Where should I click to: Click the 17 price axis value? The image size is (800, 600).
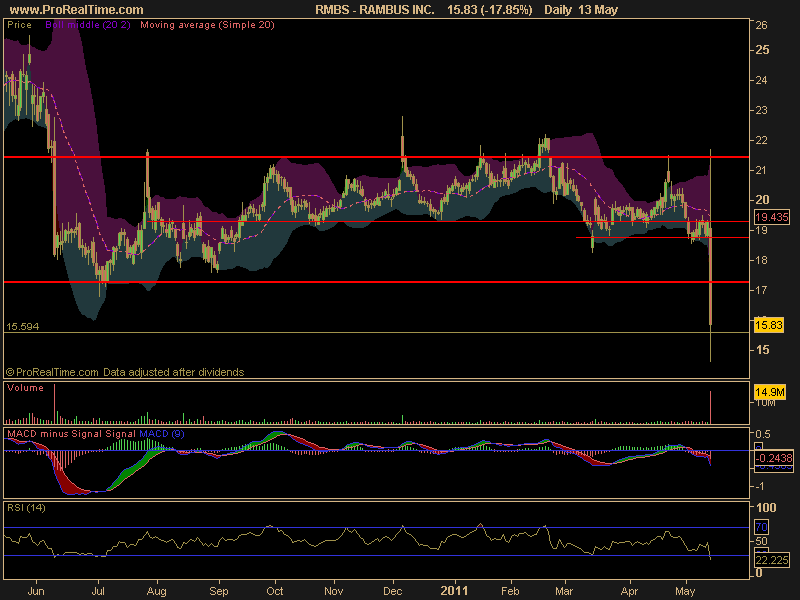click(x=761, y=290)
